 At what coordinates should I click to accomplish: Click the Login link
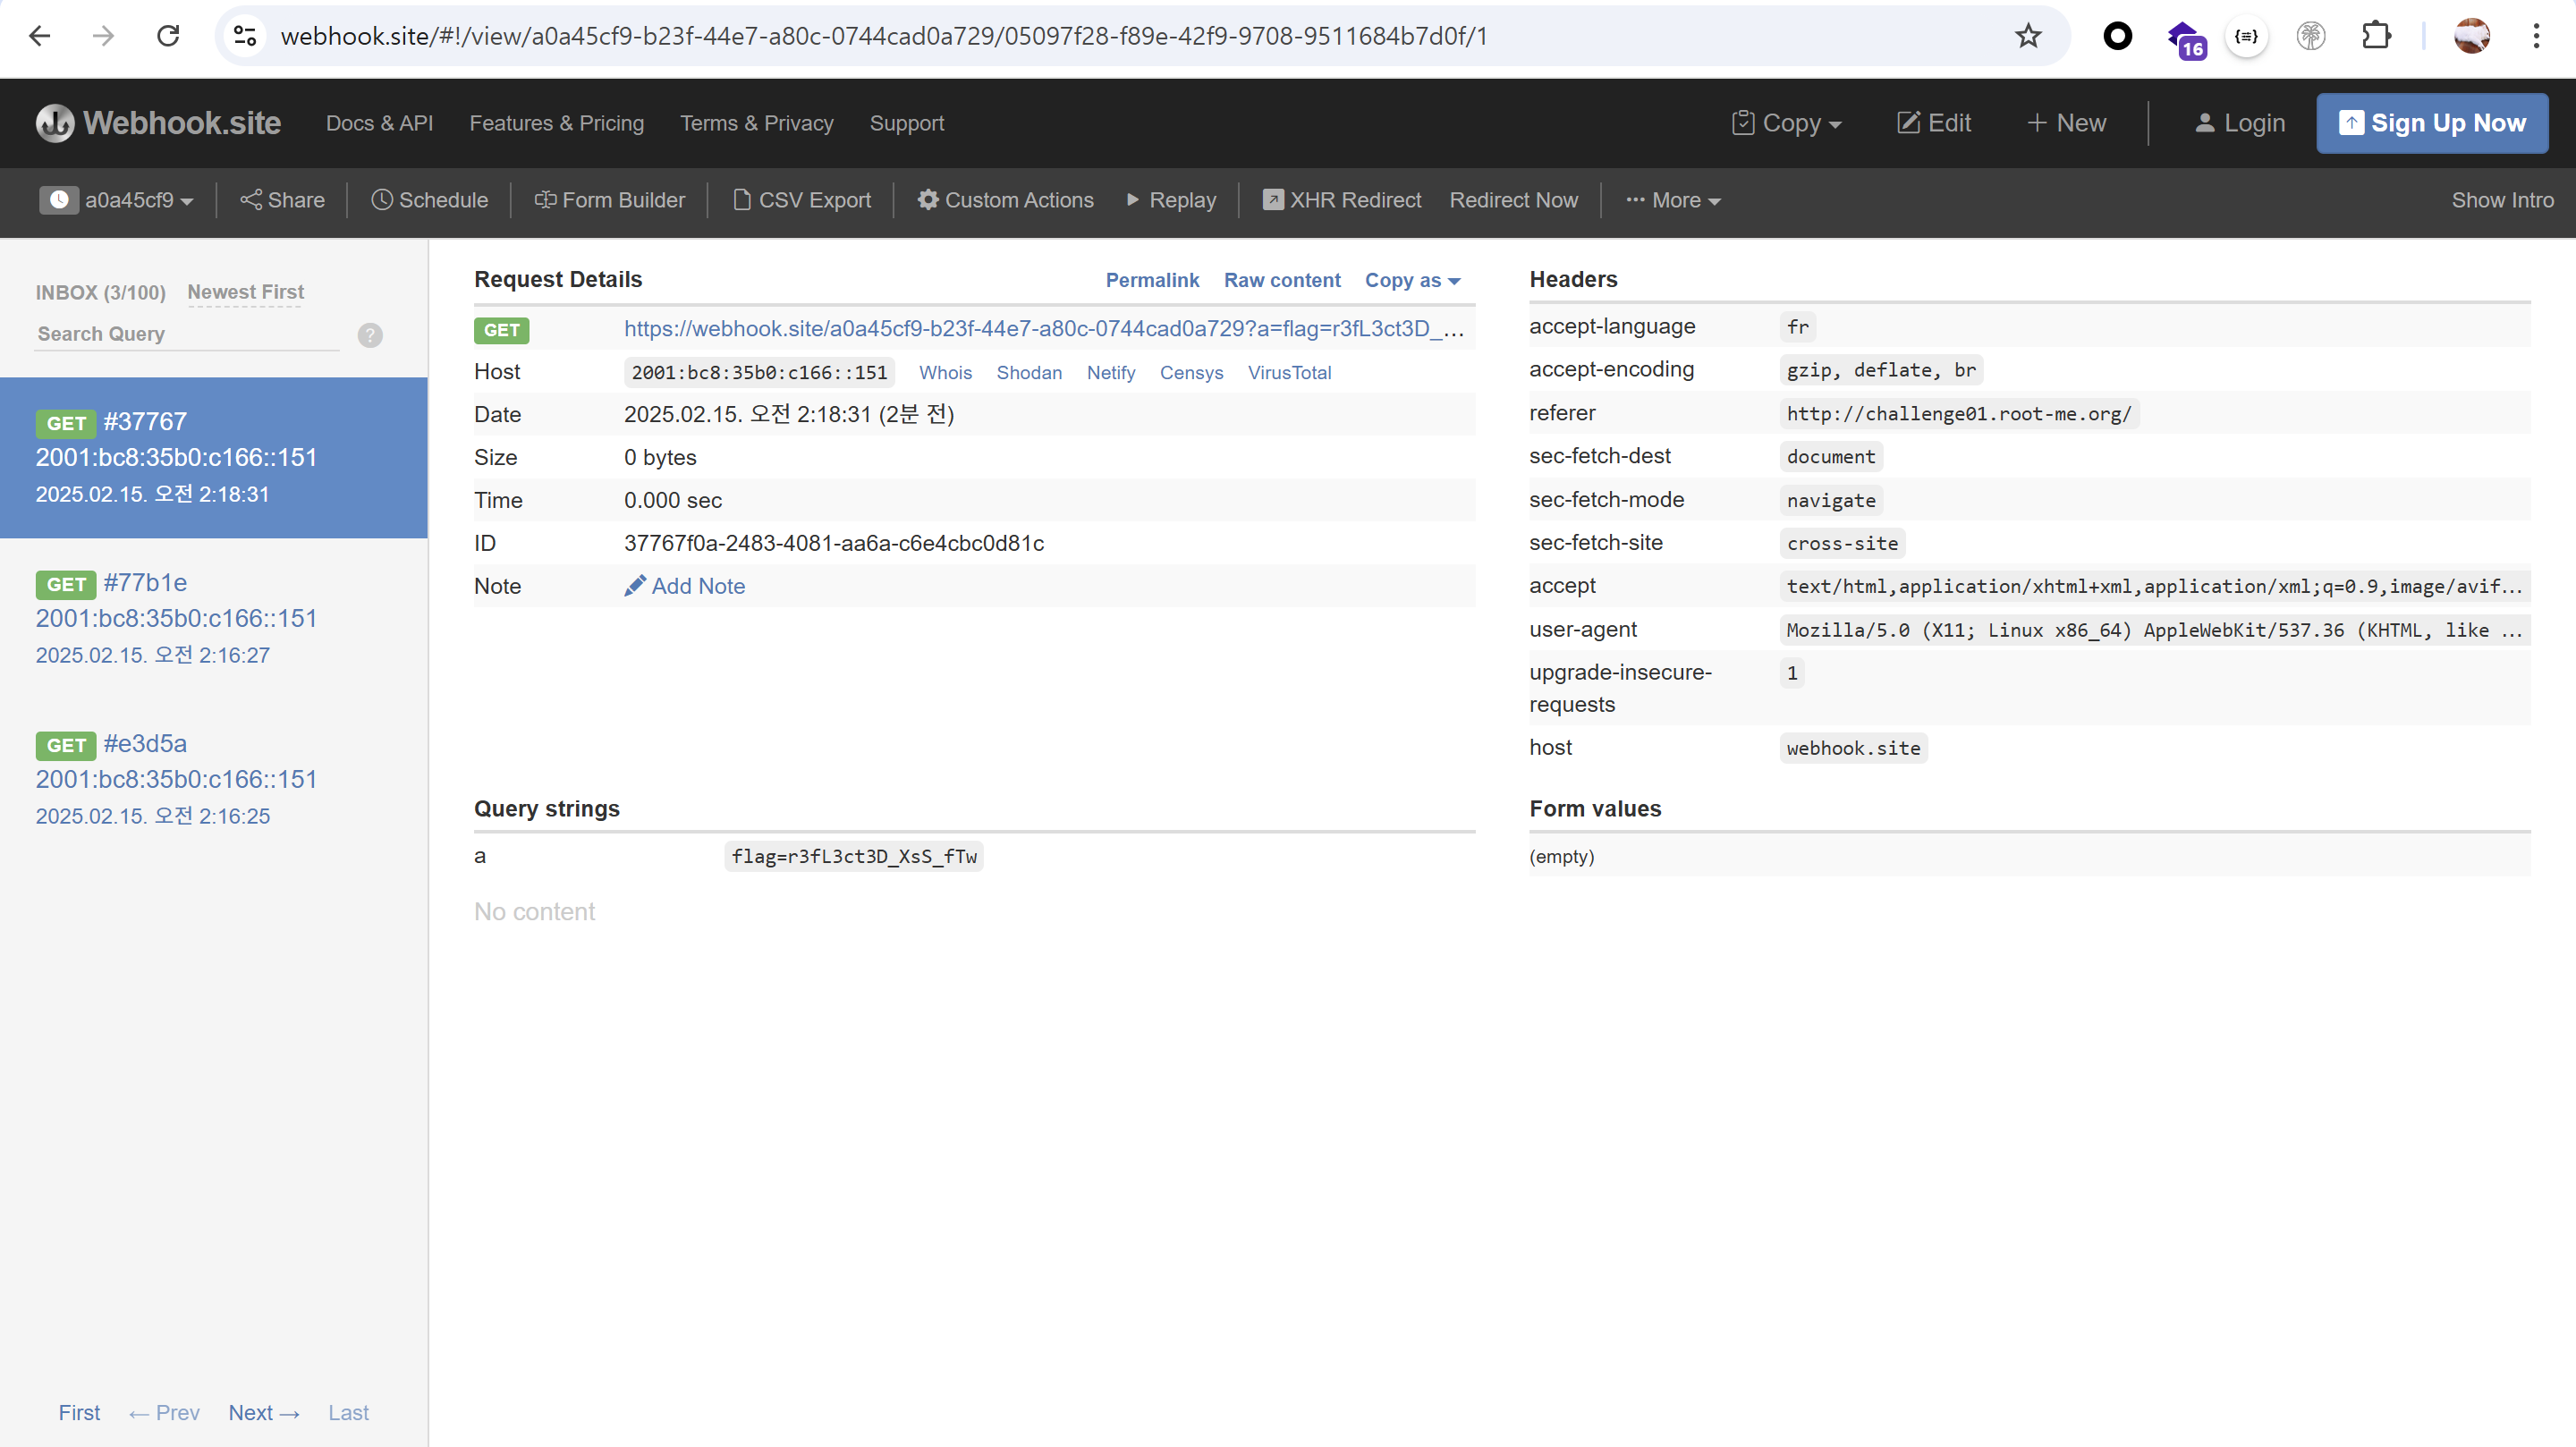click(2240, 123)
